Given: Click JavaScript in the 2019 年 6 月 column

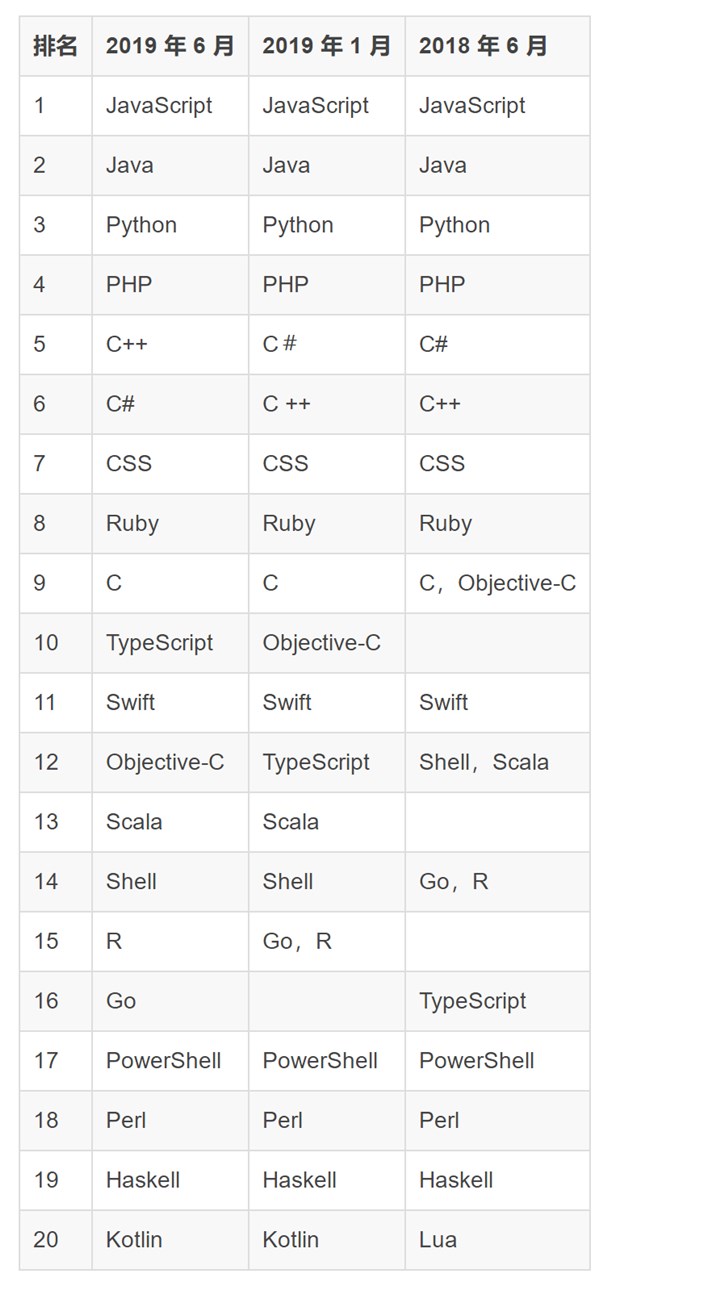Looking at the screenshot, I should pos(159,106).
